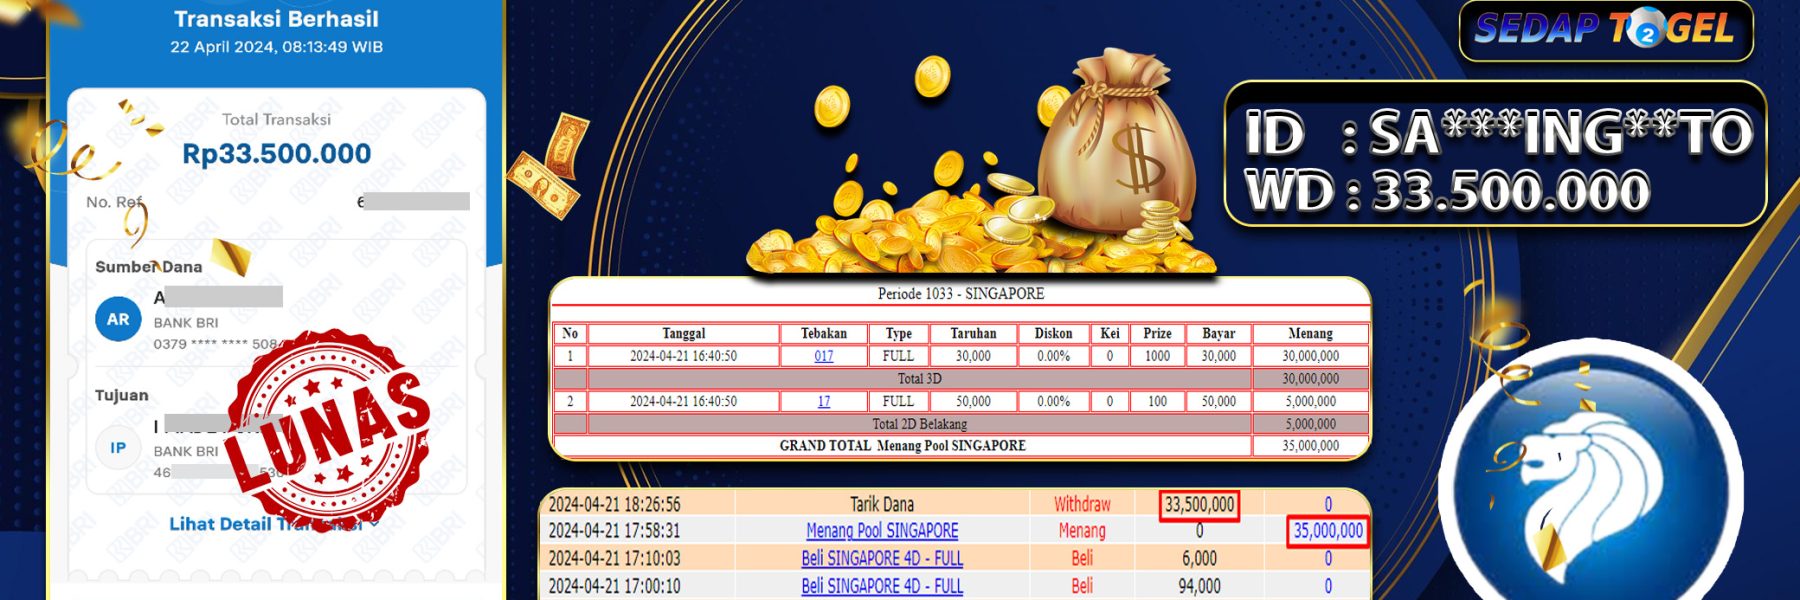Open the 17 tebakan link
Image resolution: width=1800 pixels, height=600 pixels.
point(823,401)
